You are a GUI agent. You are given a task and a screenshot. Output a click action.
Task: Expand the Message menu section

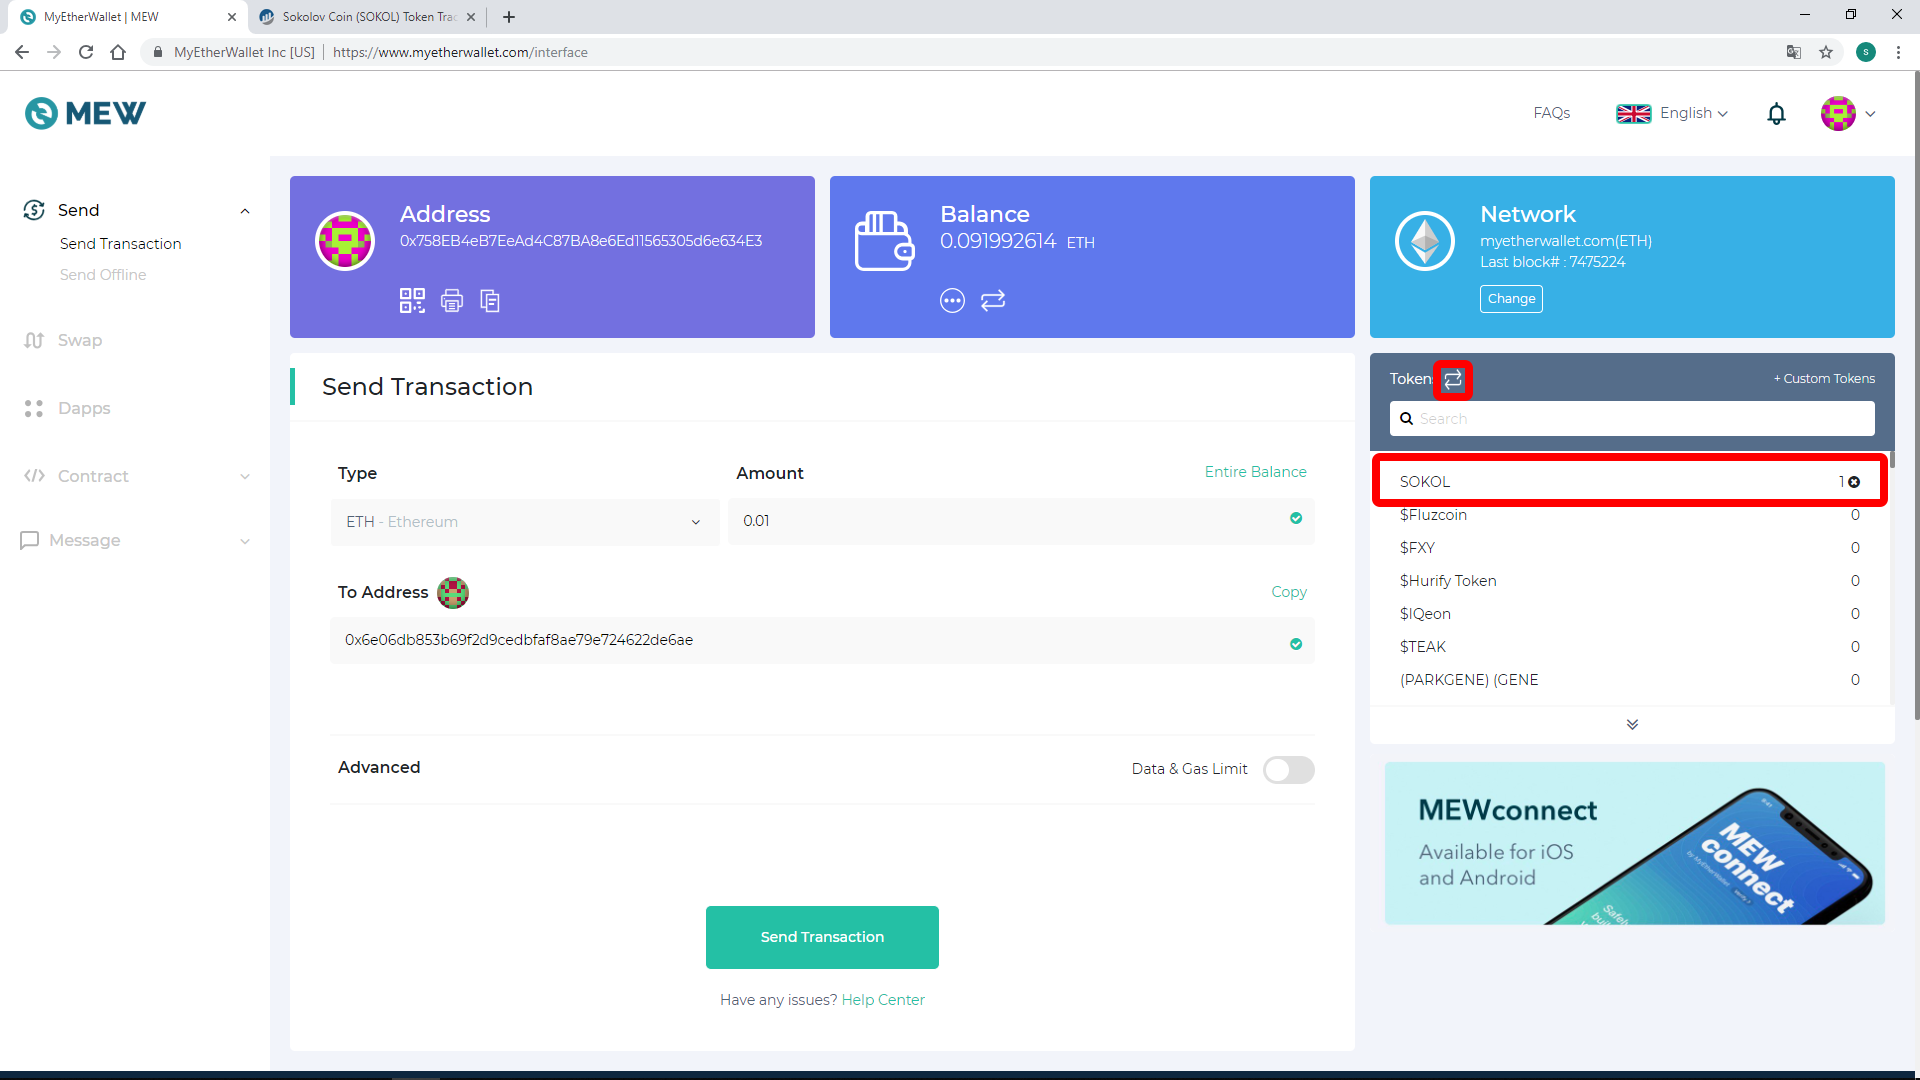tap(245, 541)
